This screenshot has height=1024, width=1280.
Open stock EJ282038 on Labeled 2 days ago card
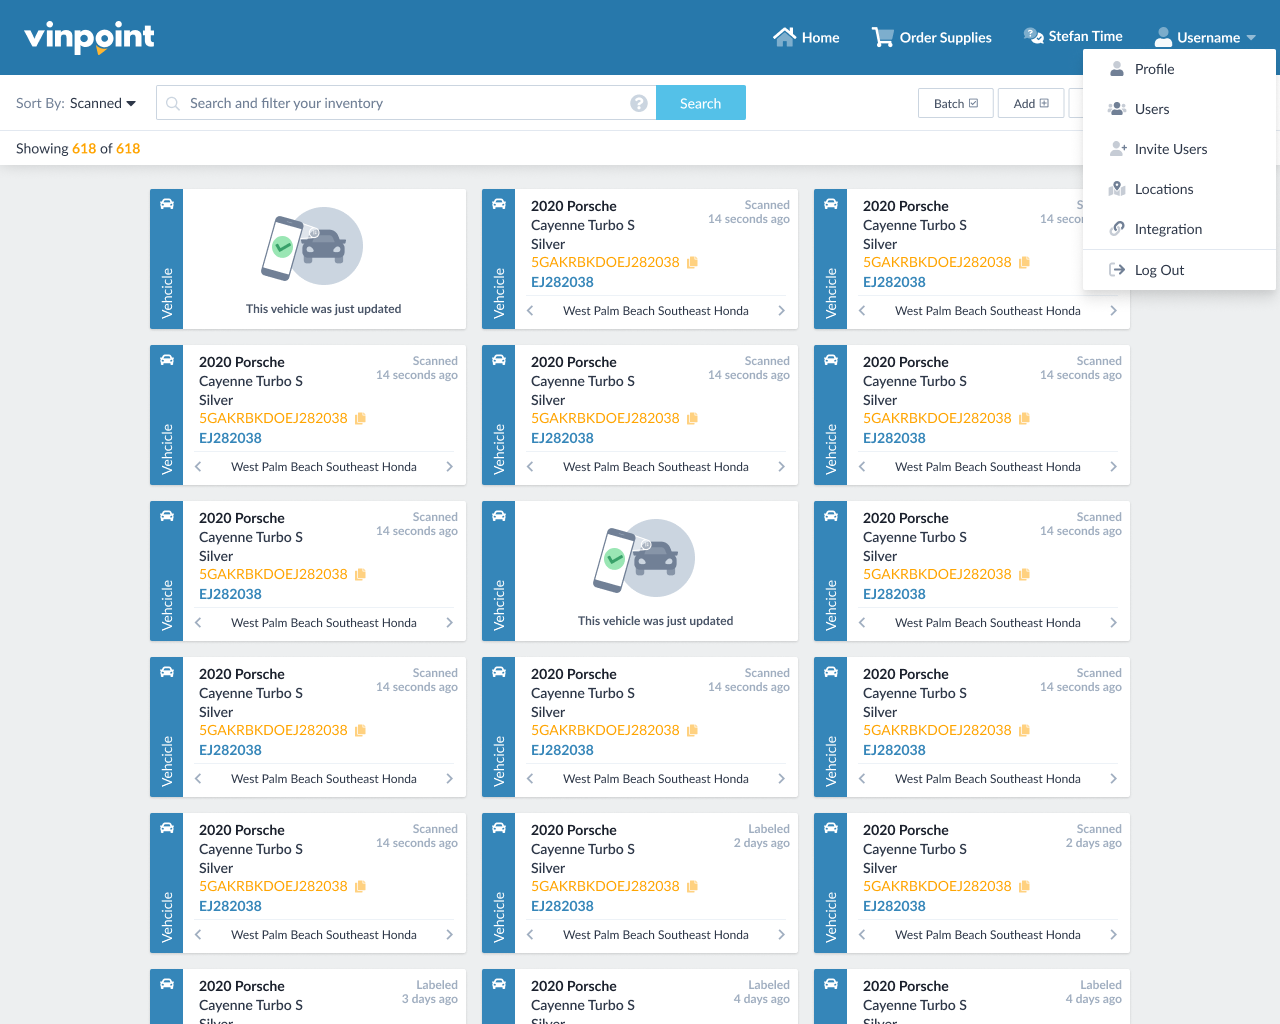[562, 906]
